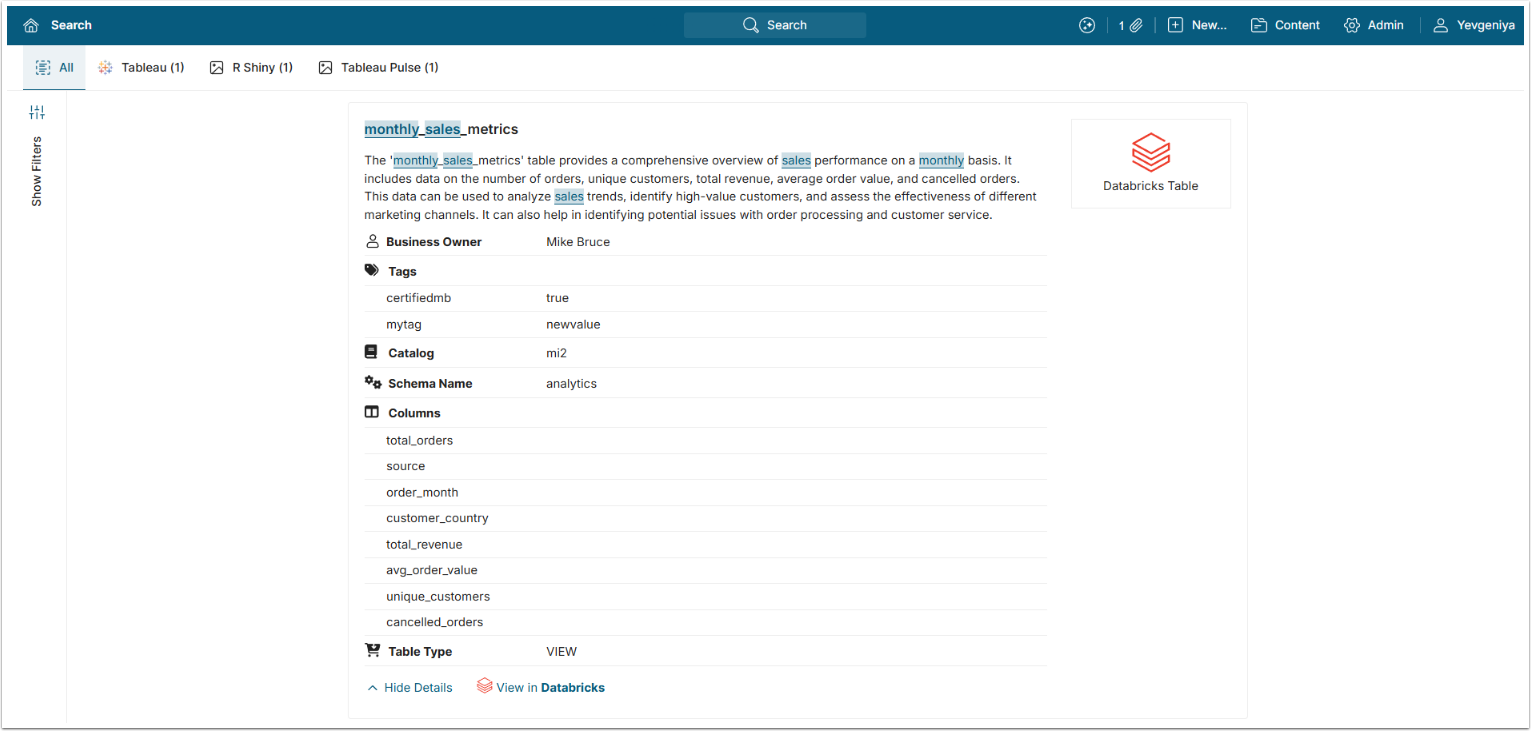Click the home icon in the top bar

point(31,25)
